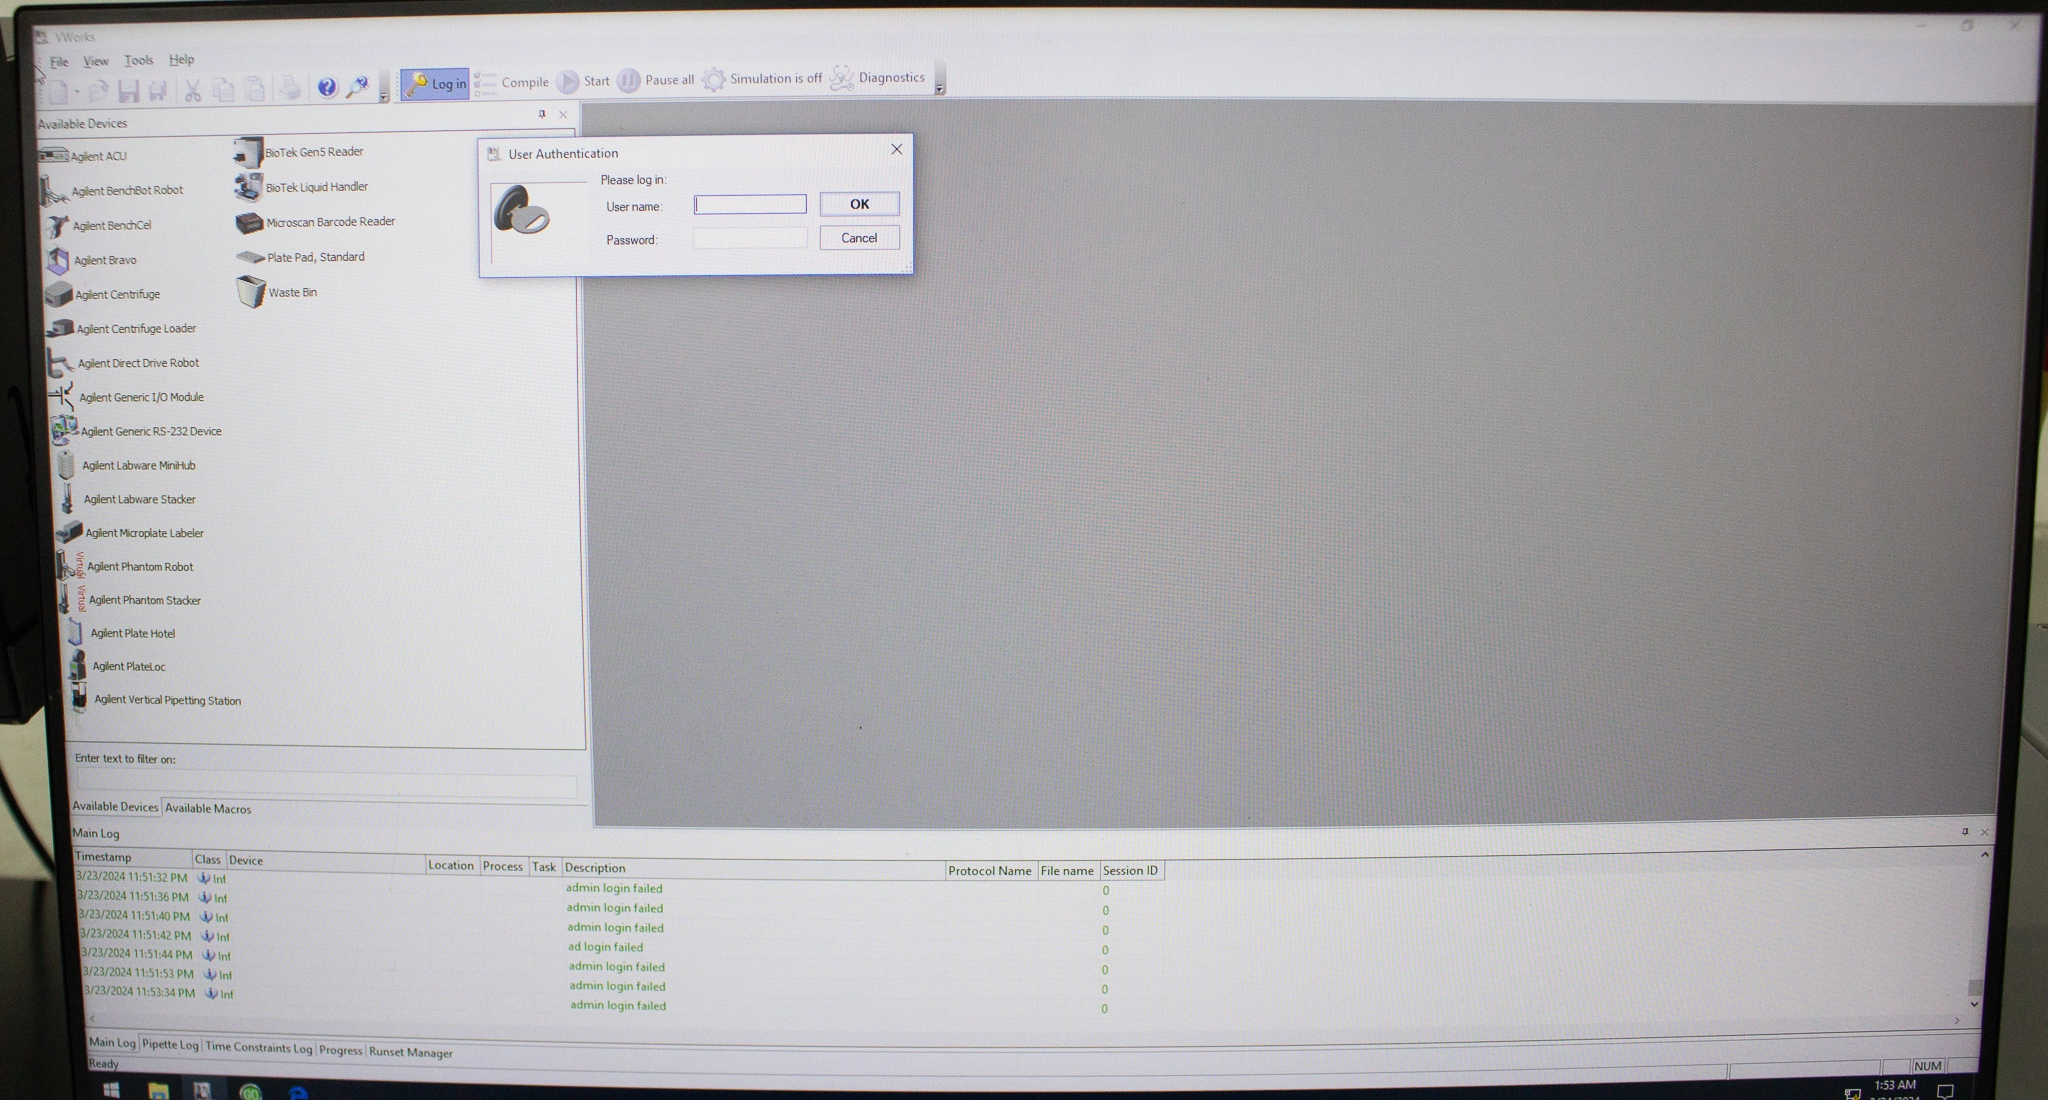Switch to the Pipette Log tab

(x=170, y=1045)
